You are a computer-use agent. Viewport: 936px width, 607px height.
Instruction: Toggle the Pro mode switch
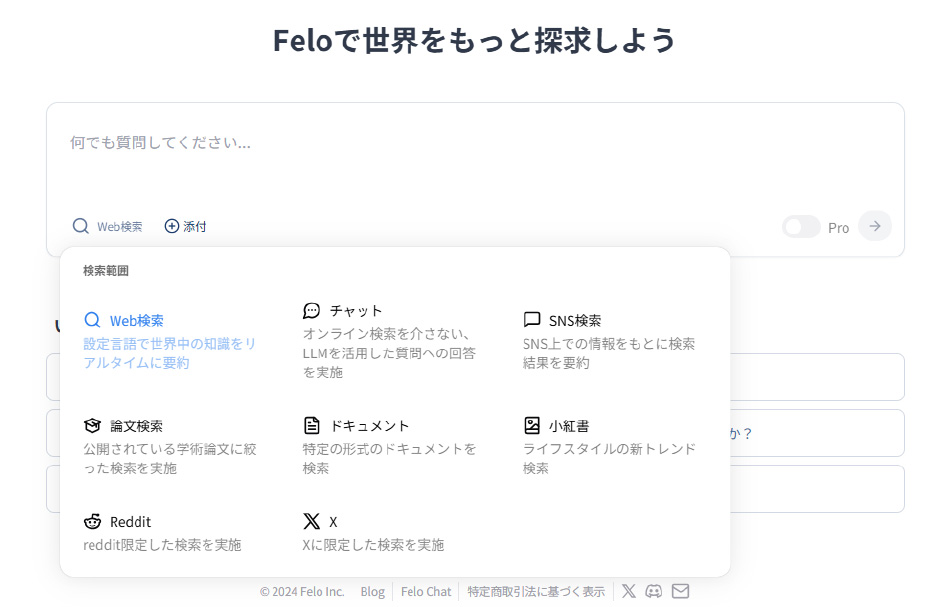coord(801,227)
